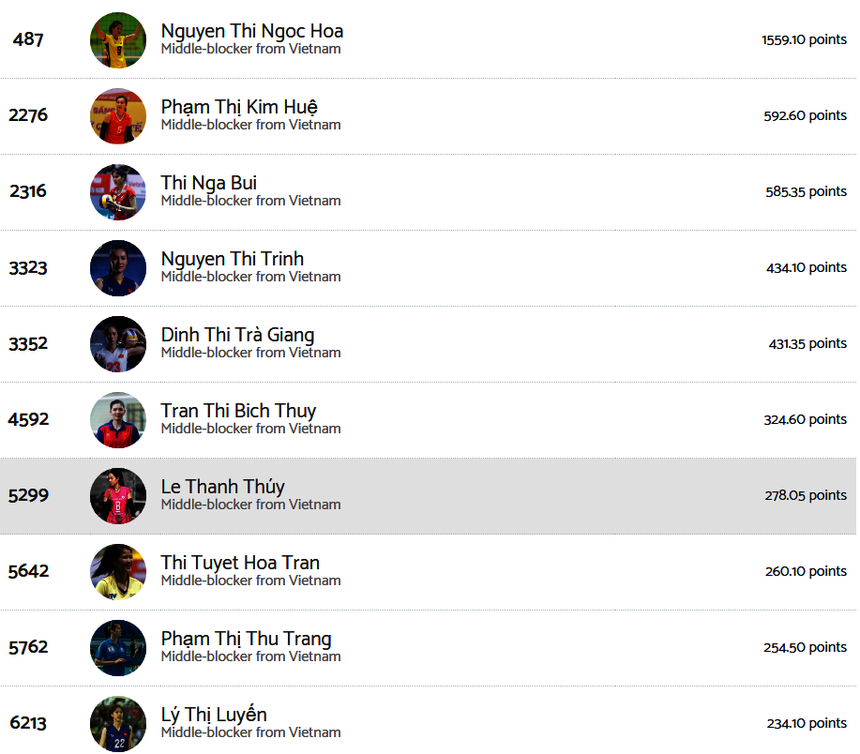This screenshot has width=860, height=754.
Task: Click Thi Nga Bui's round avatar
Action: pos(118,192)
